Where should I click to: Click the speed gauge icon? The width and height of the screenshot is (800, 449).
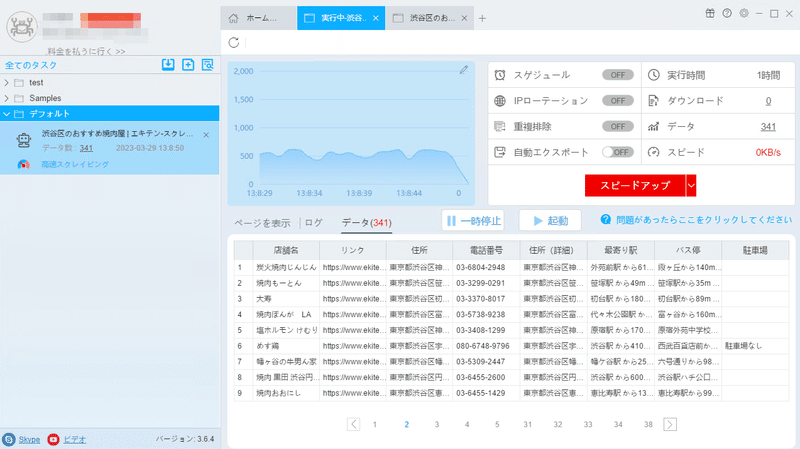click(x=653, y=152)
